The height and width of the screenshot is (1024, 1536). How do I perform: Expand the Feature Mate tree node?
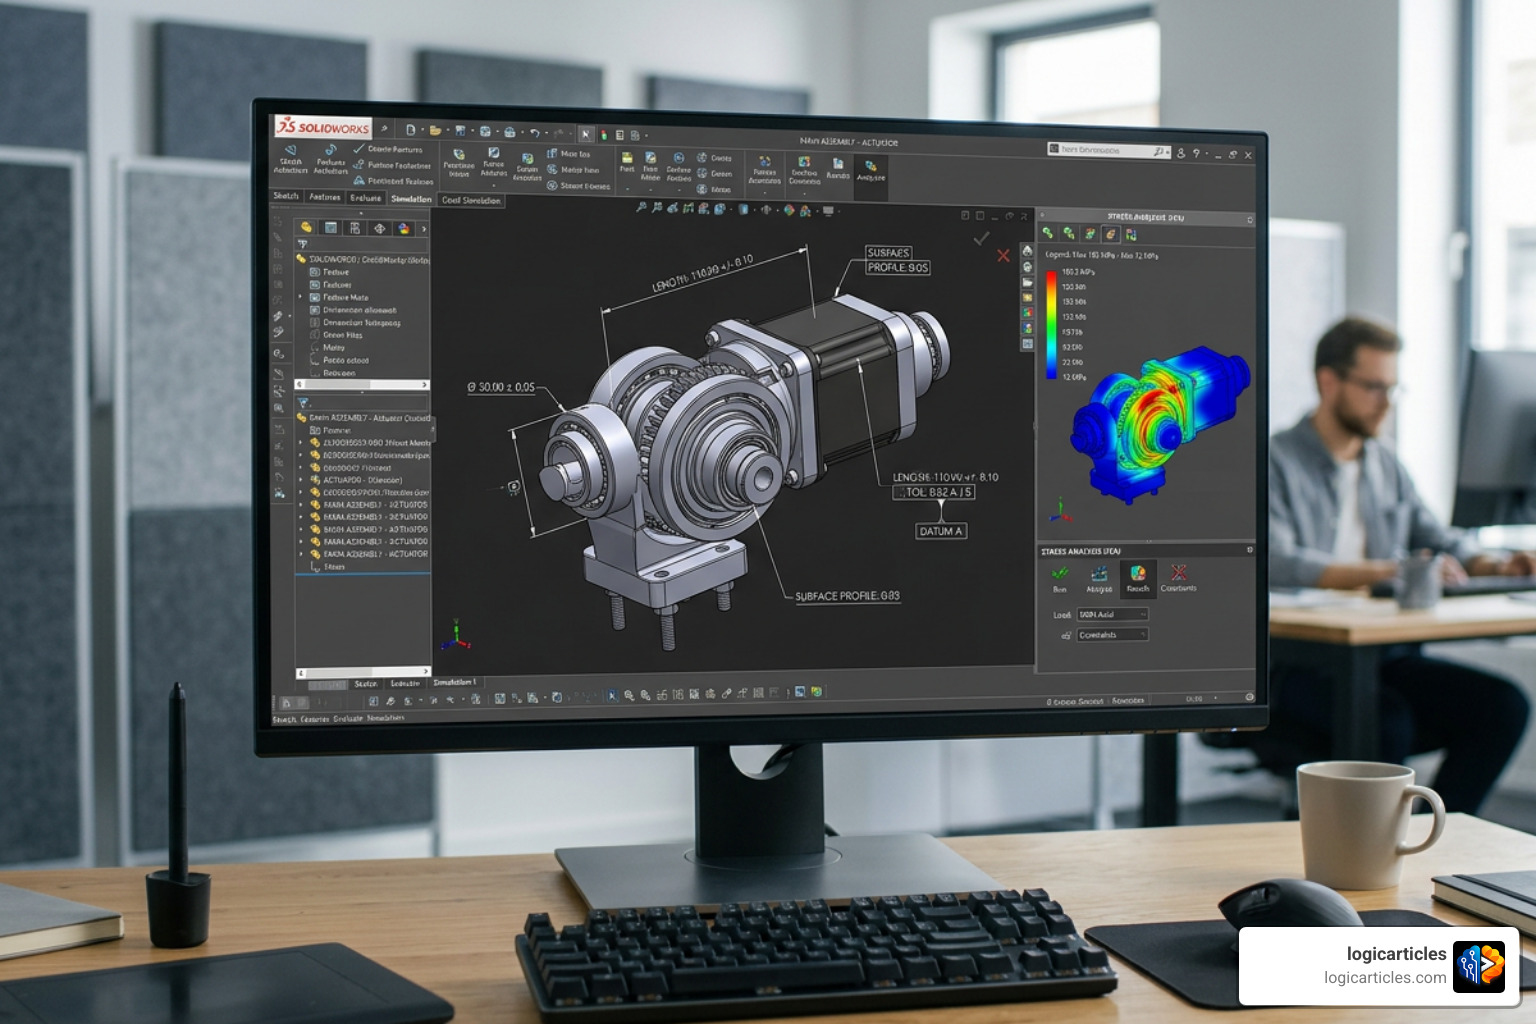pos(300,297)
